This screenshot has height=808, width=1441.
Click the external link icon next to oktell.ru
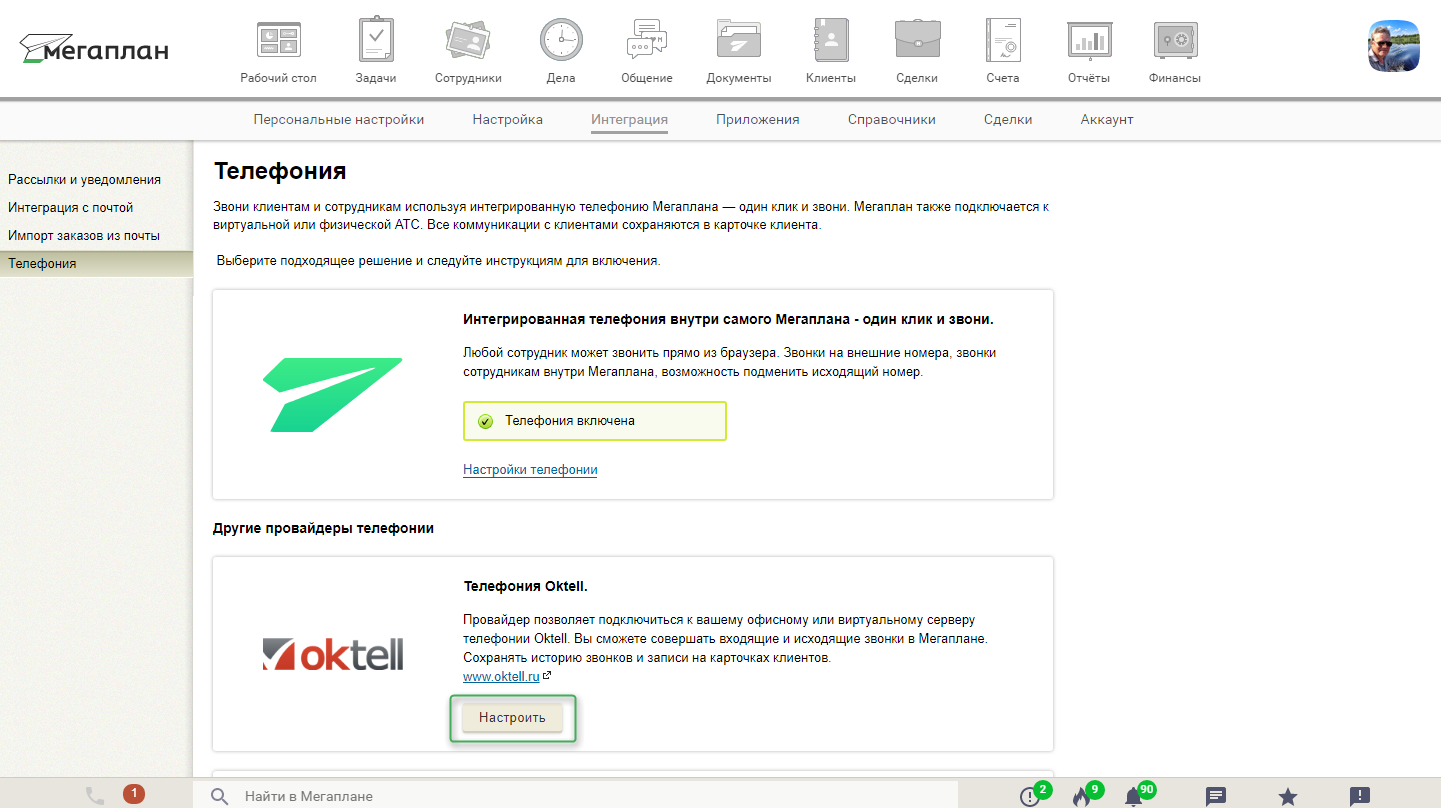pos(547,676)
